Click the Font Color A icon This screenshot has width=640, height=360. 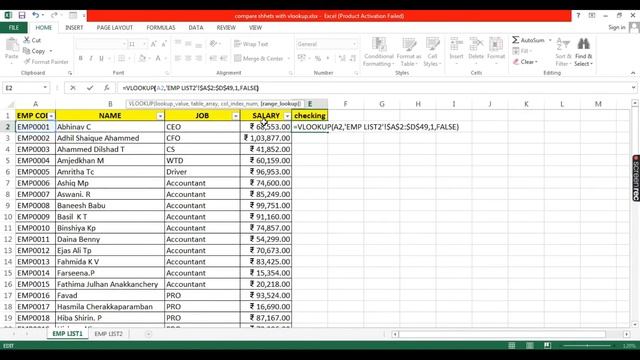tap(158, 58)
